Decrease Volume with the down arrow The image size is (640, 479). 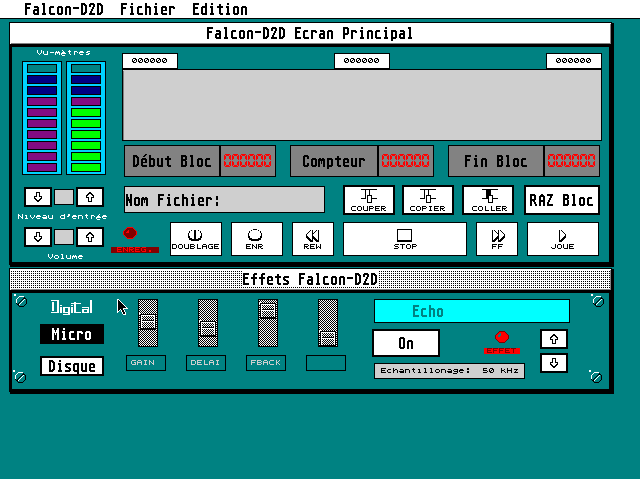click(x=37, y=237)
